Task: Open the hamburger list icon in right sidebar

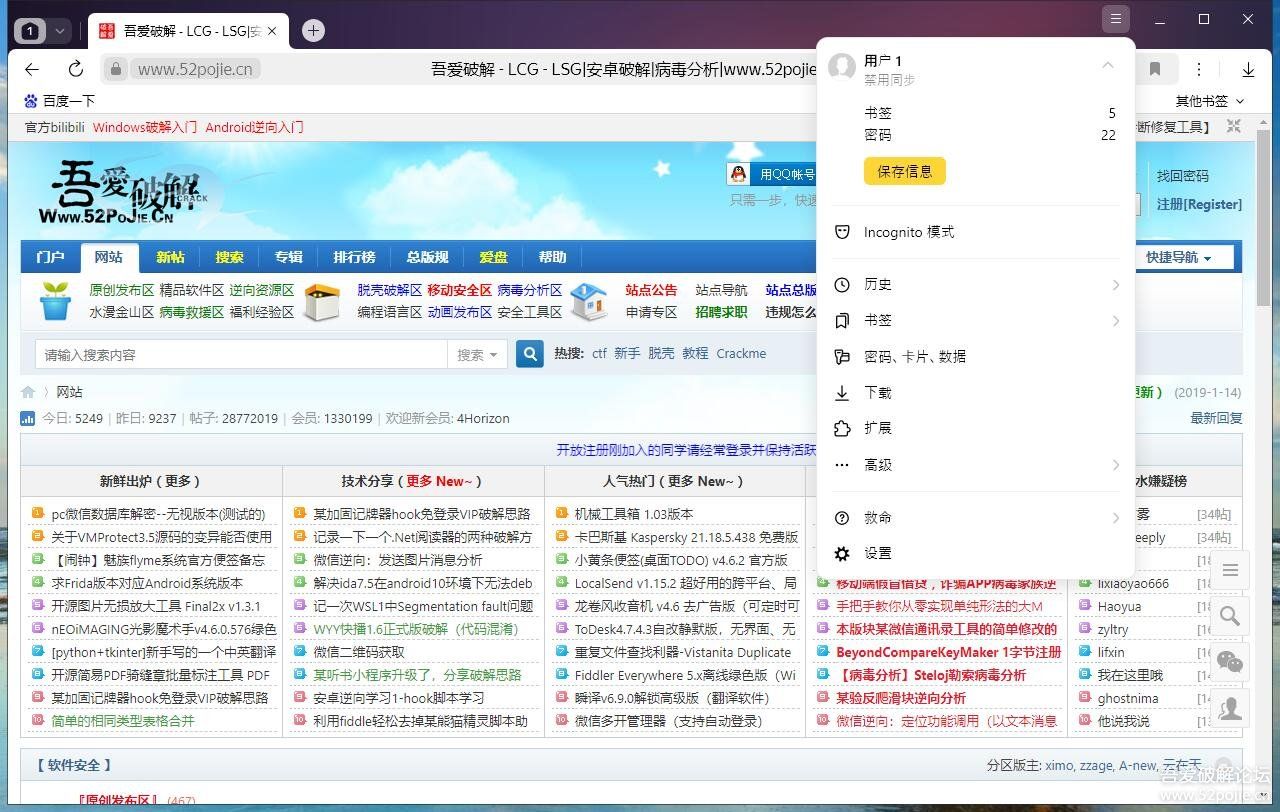Action: coord(1229,570)
